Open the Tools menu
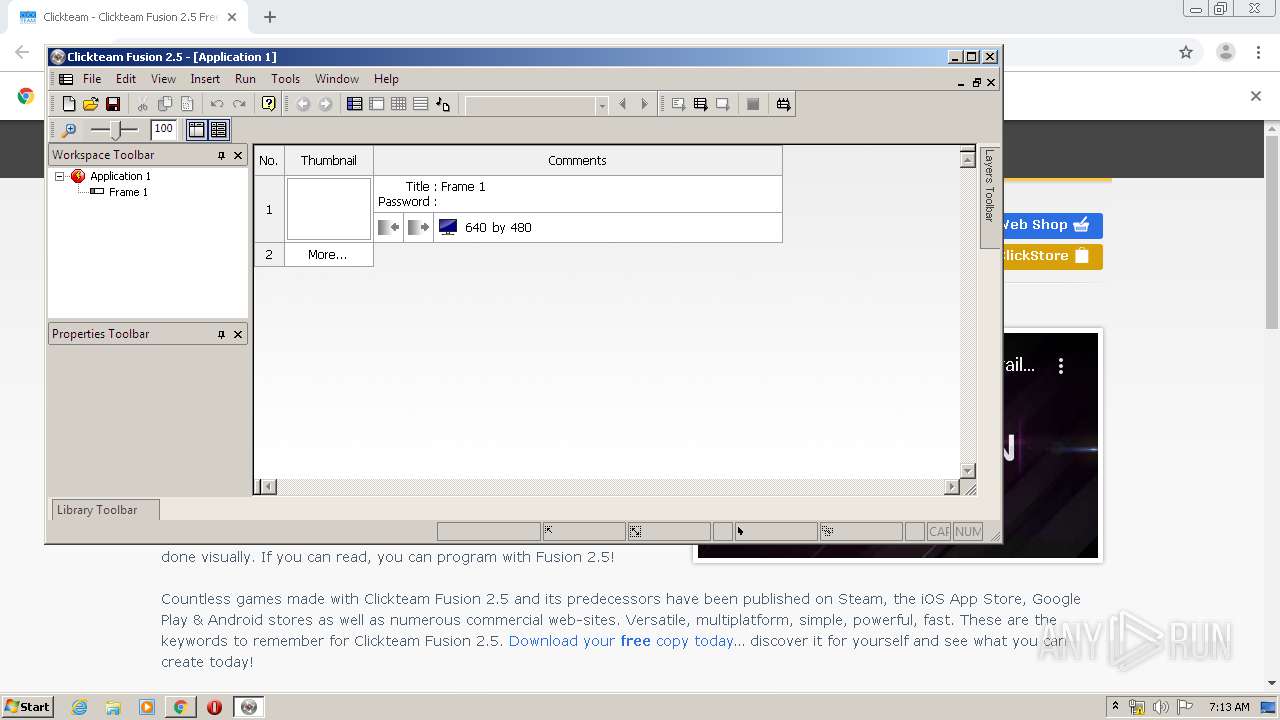The height and width of the screenshot is (720, 1280). click(285, 79)
